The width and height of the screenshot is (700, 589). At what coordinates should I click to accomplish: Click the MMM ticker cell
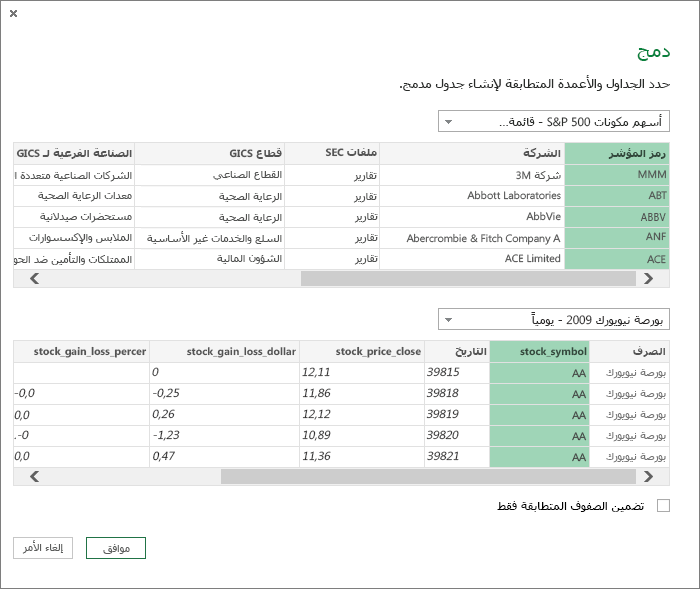[x=617, y=175]
